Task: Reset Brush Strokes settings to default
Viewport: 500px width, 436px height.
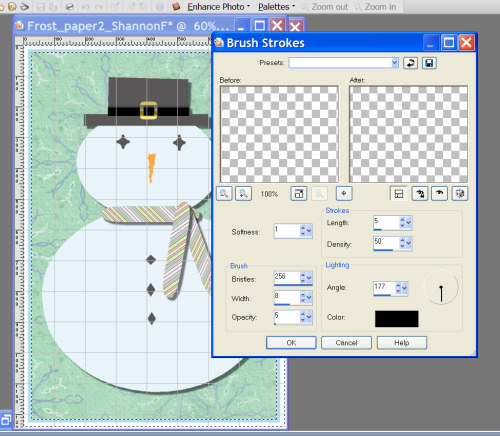Action: coord(410,63)
